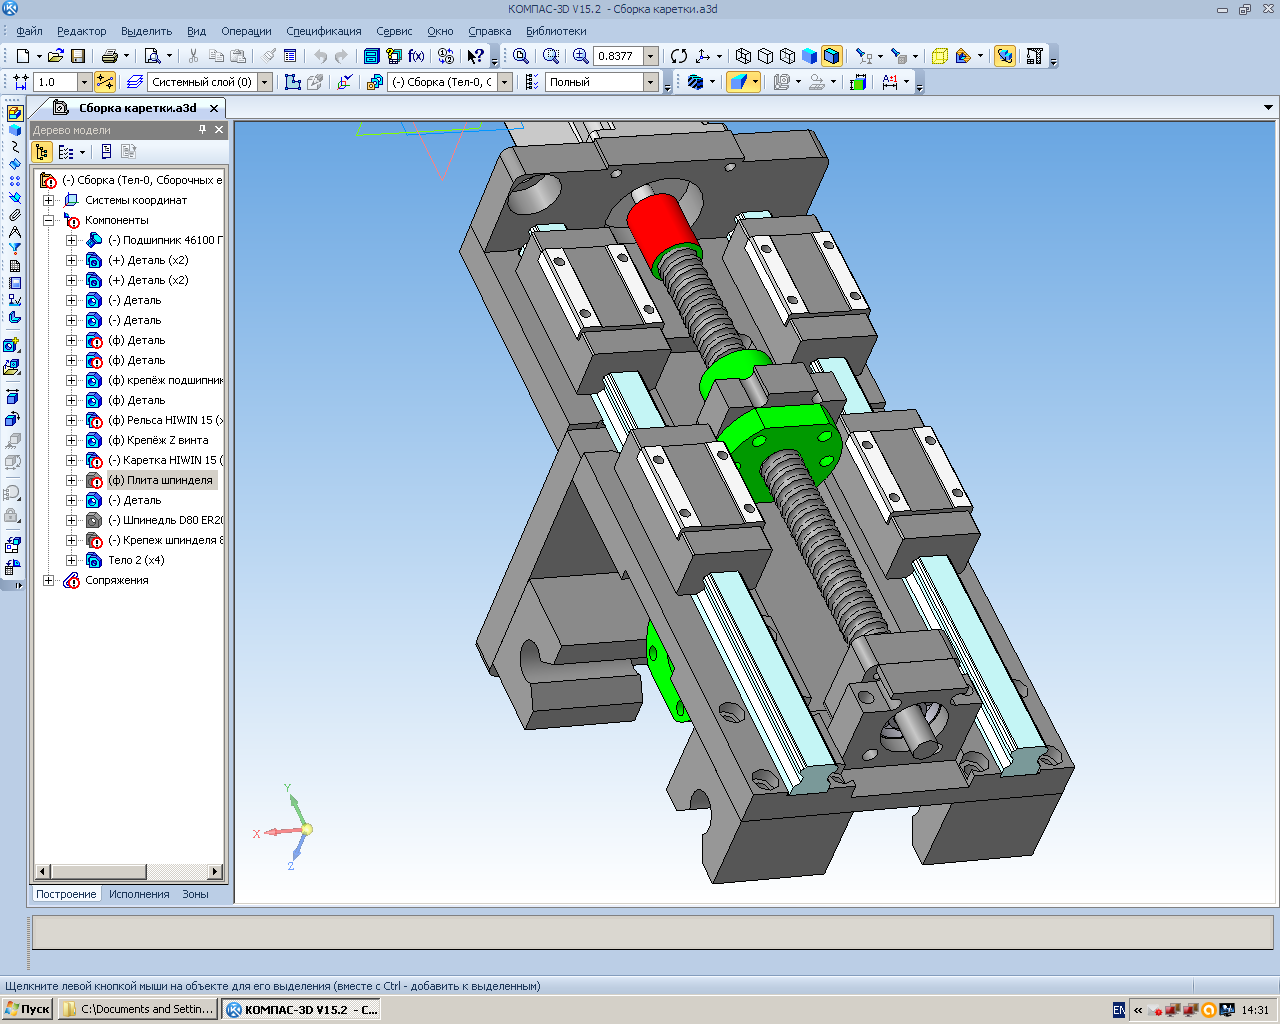Image resolution: width=1280 pixels, height=1024 pixels.
Task: Close the Сборка каретки.a3d document tab
Action: click(x=214, y=108)
